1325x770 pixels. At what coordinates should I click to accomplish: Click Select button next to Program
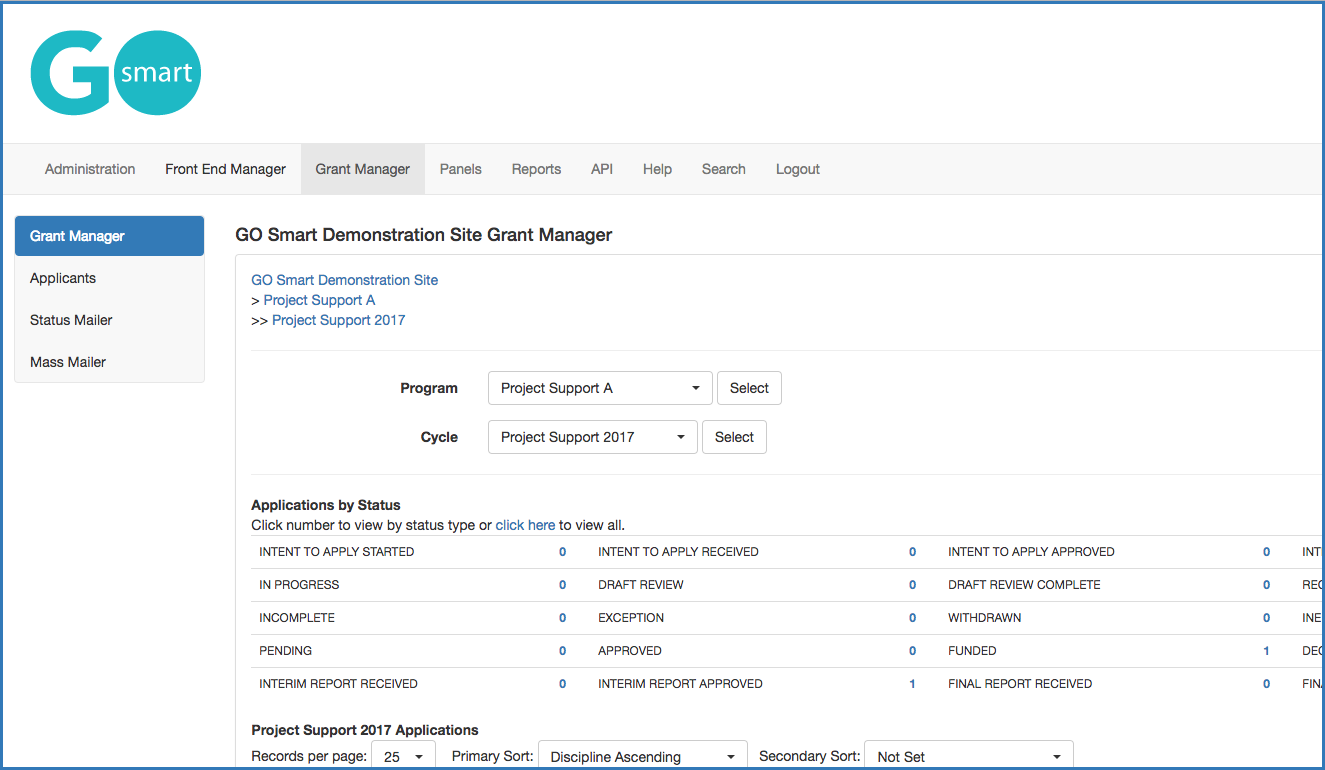[x=749, y=388]
